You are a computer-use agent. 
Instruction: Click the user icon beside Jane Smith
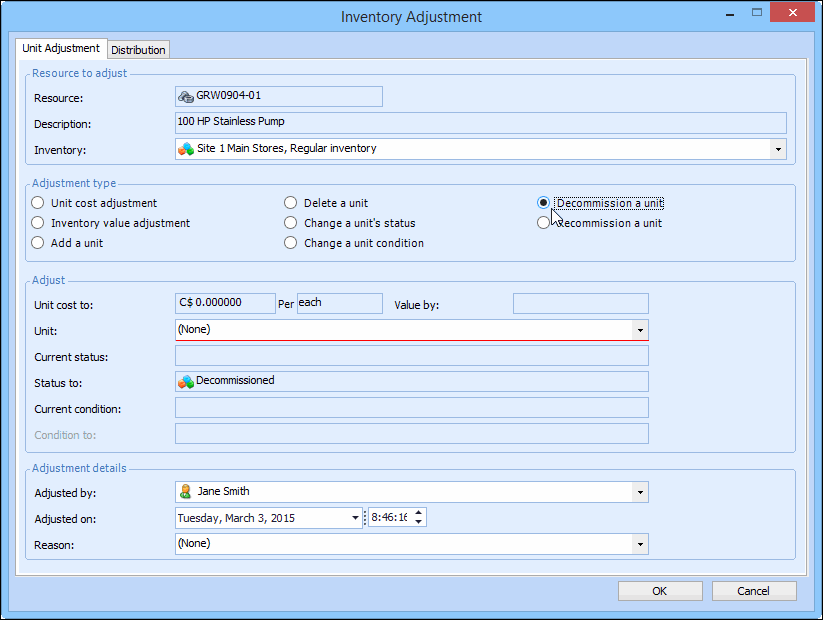point(185,492)
